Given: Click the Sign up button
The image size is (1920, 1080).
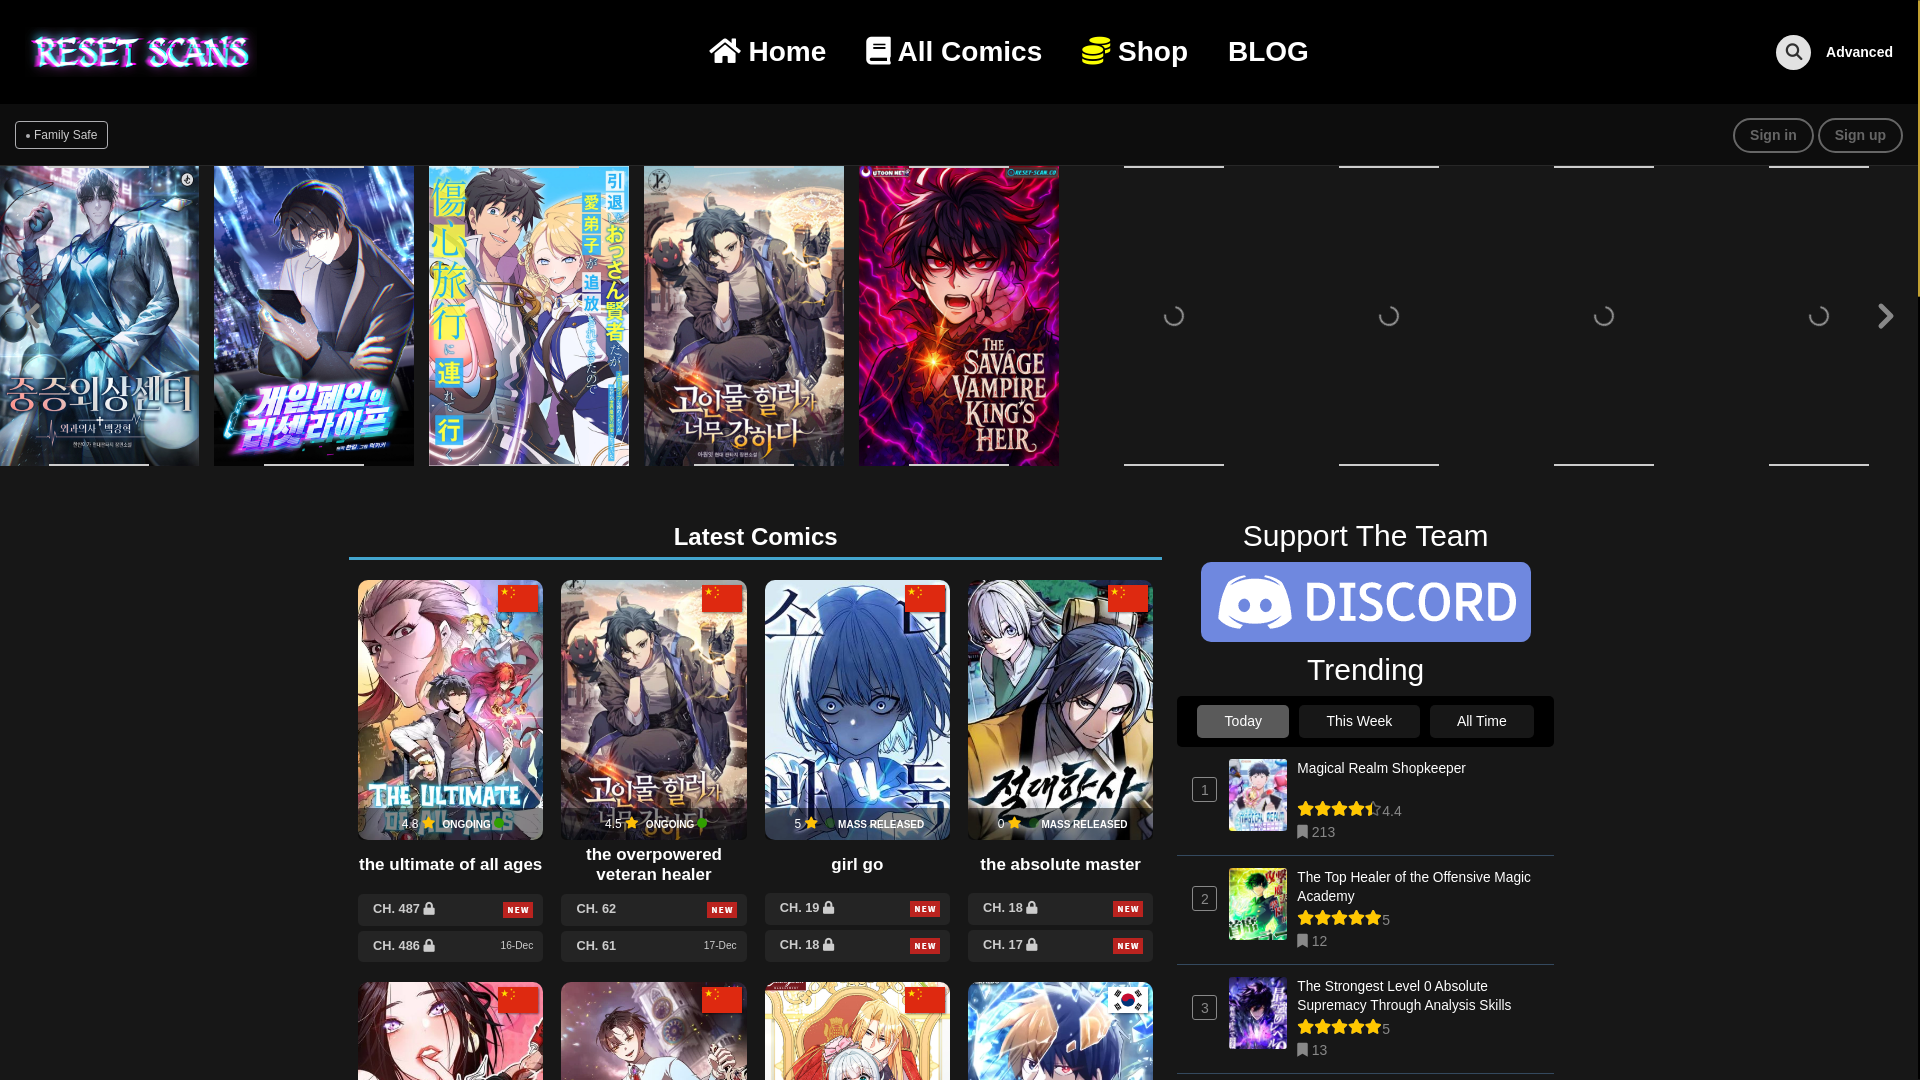Looking at the screenshot, I should click(1860, 135).
